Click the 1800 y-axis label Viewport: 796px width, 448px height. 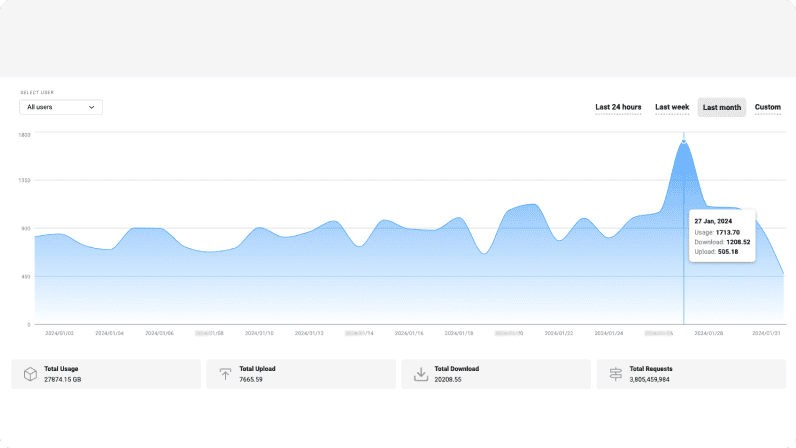pos(25,133)
